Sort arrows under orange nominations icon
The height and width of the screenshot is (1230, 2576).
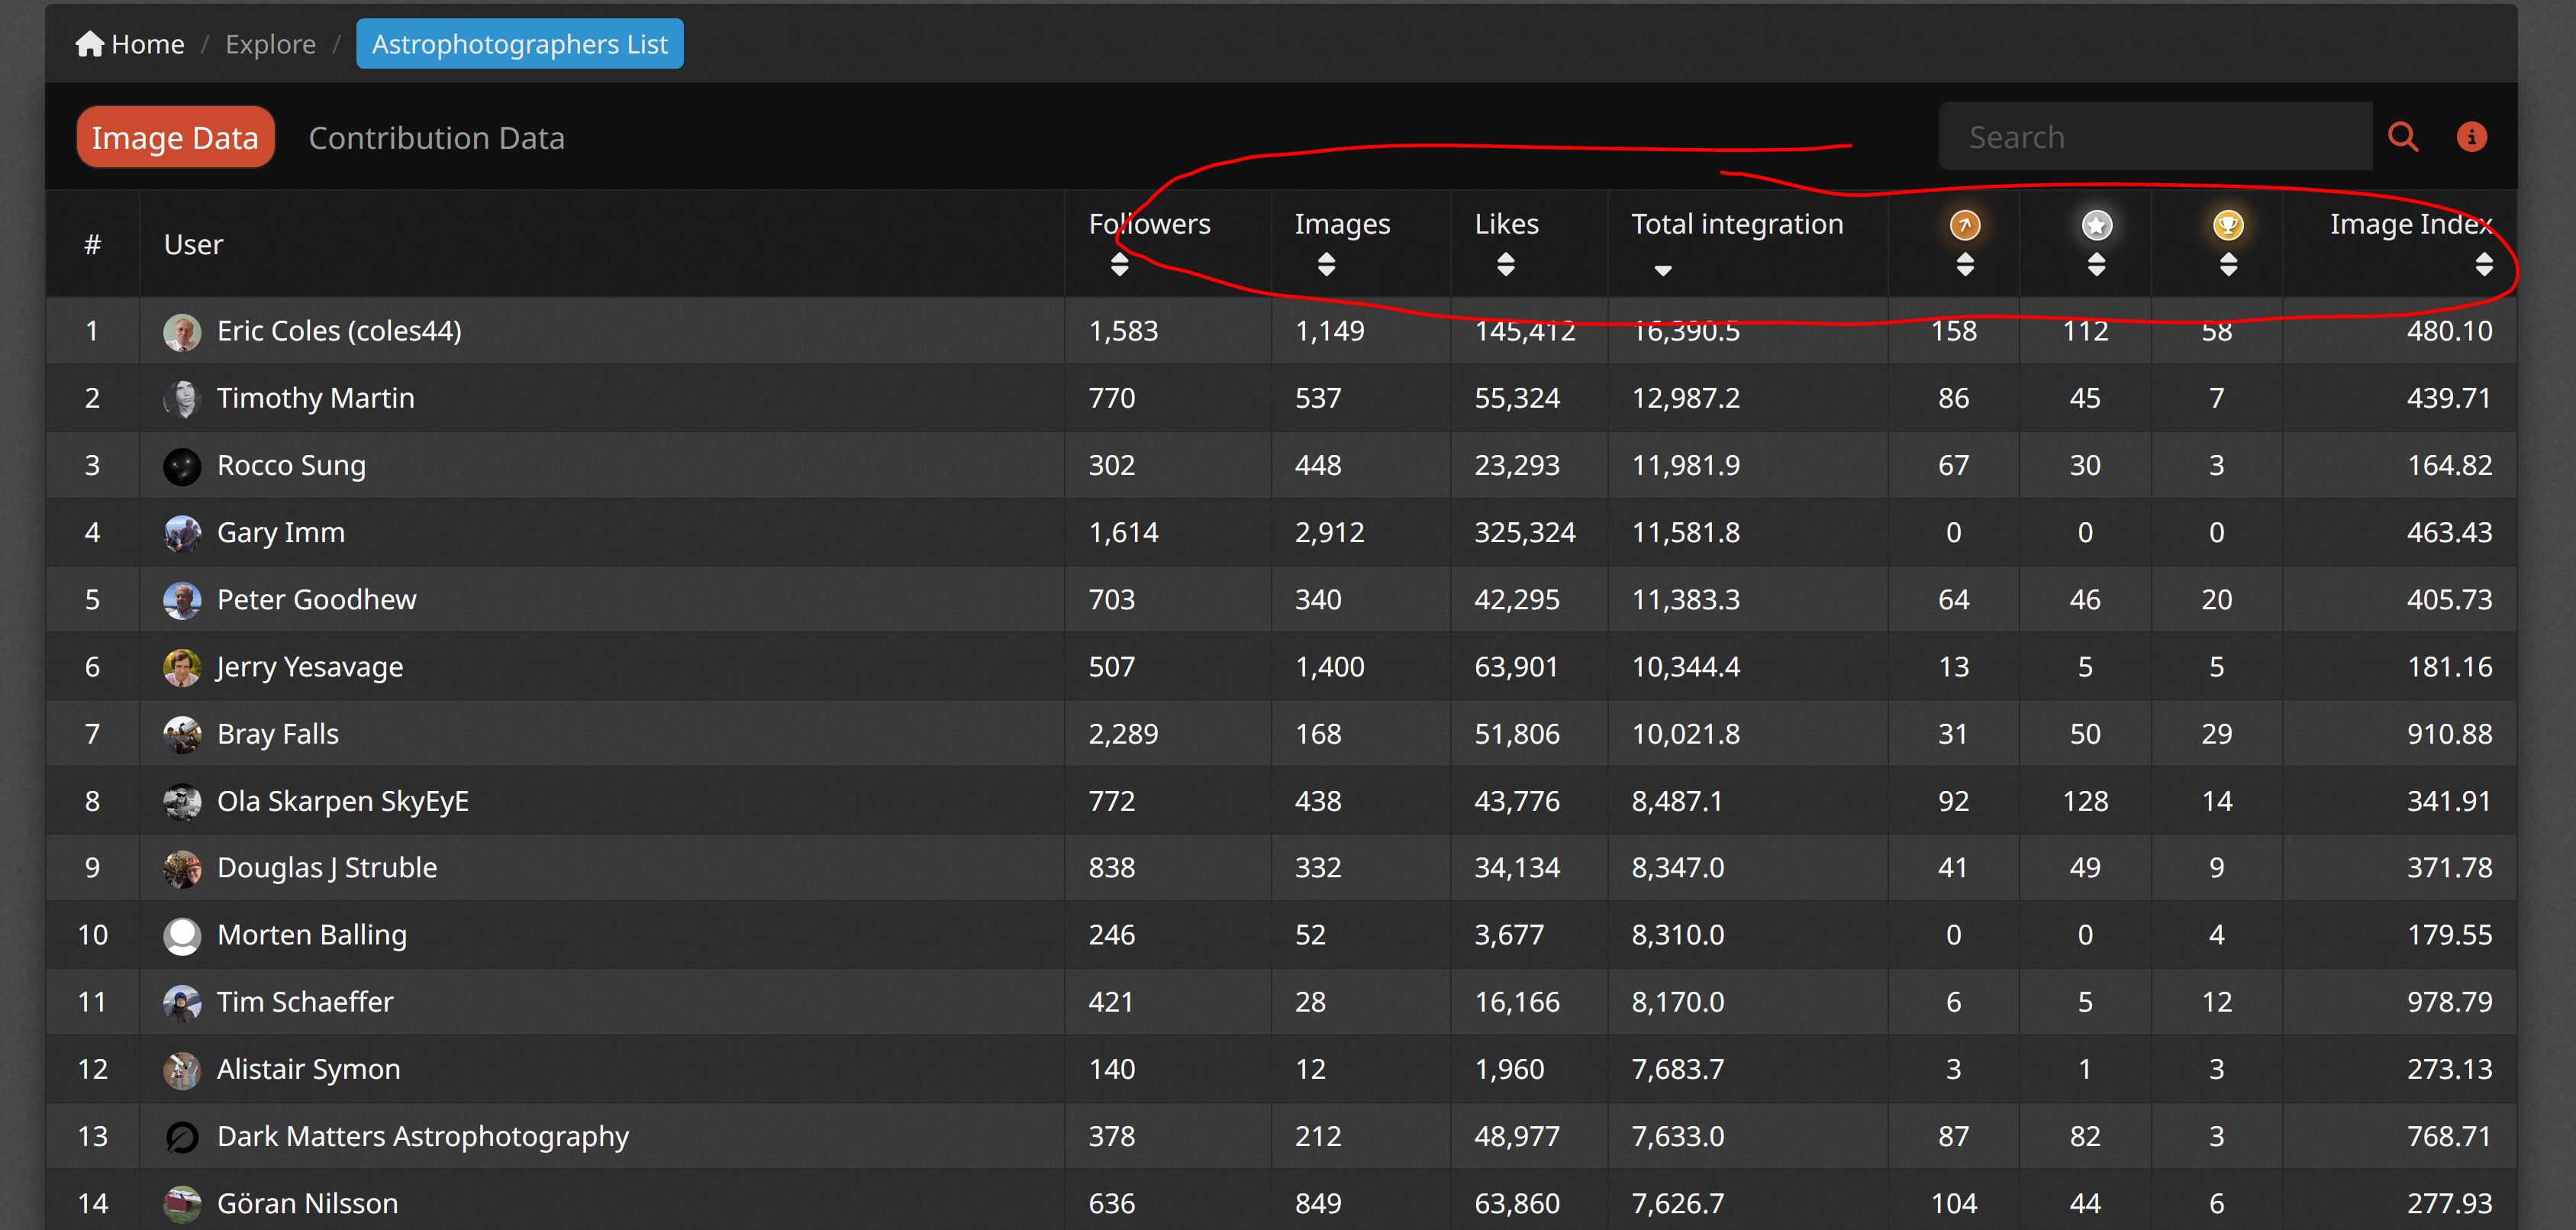tap(1965, 265)
